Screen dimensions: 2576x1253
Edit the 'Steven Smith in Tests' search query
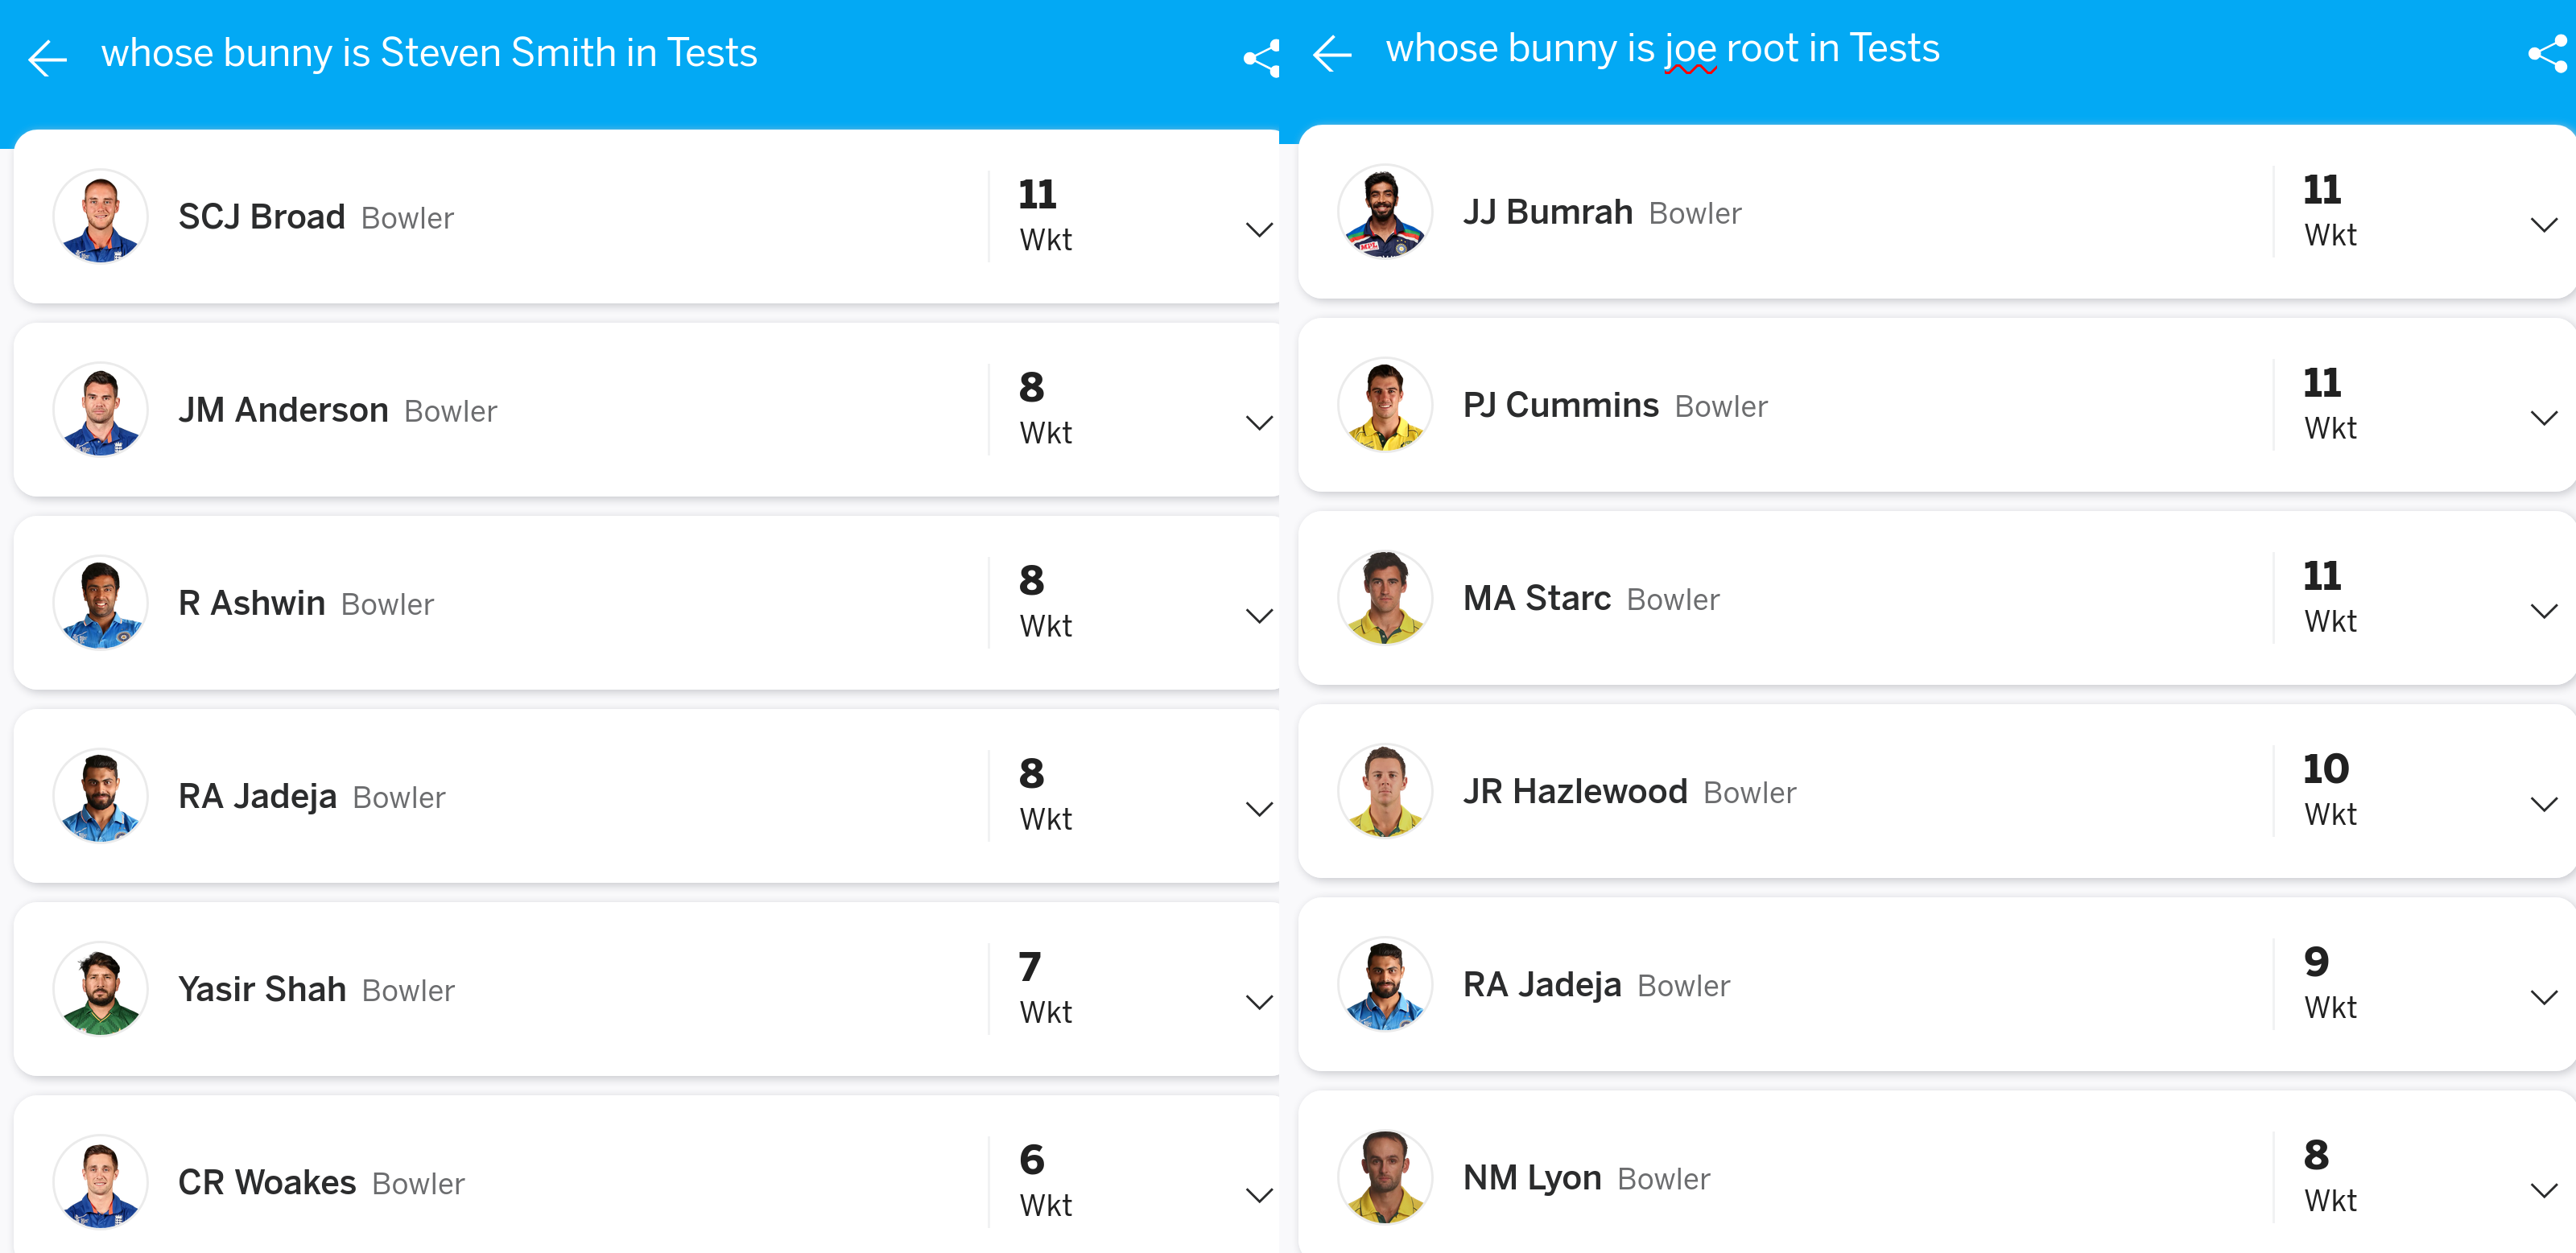click(x=429, y=53)
